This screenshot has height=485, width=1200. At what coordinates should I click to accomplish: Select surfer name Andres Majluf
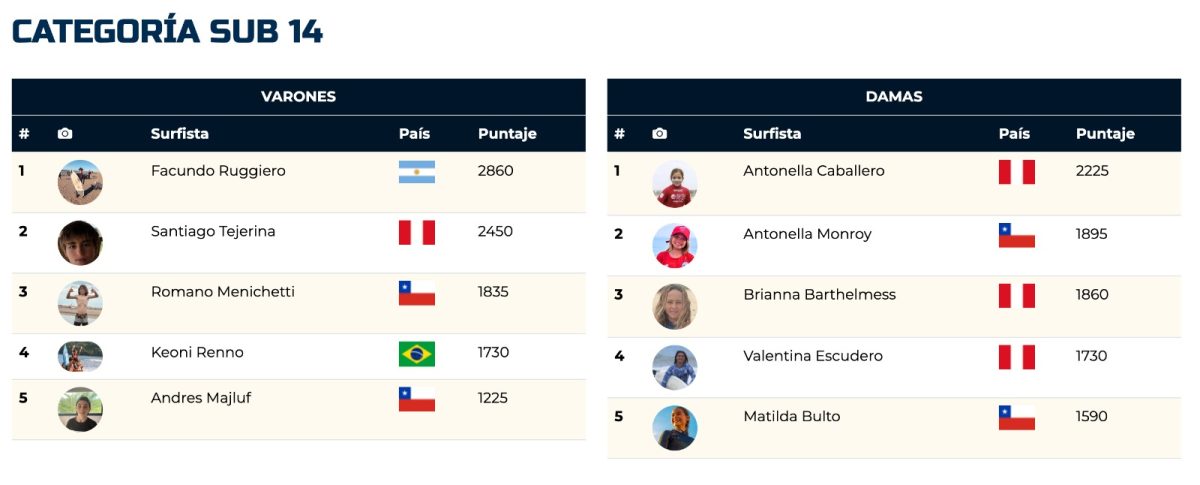coord(201,398)
